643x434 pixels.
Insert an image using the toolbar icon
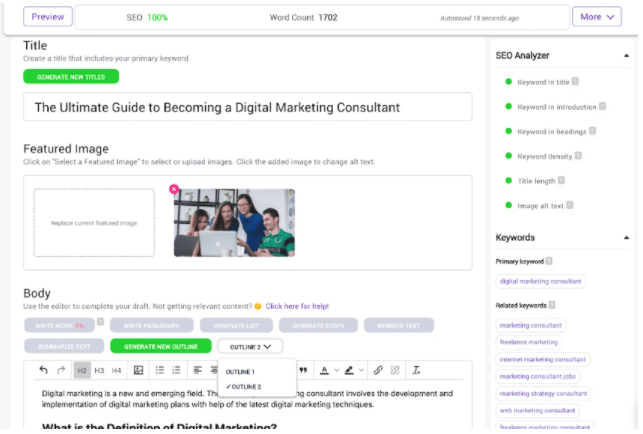point(139,370)
